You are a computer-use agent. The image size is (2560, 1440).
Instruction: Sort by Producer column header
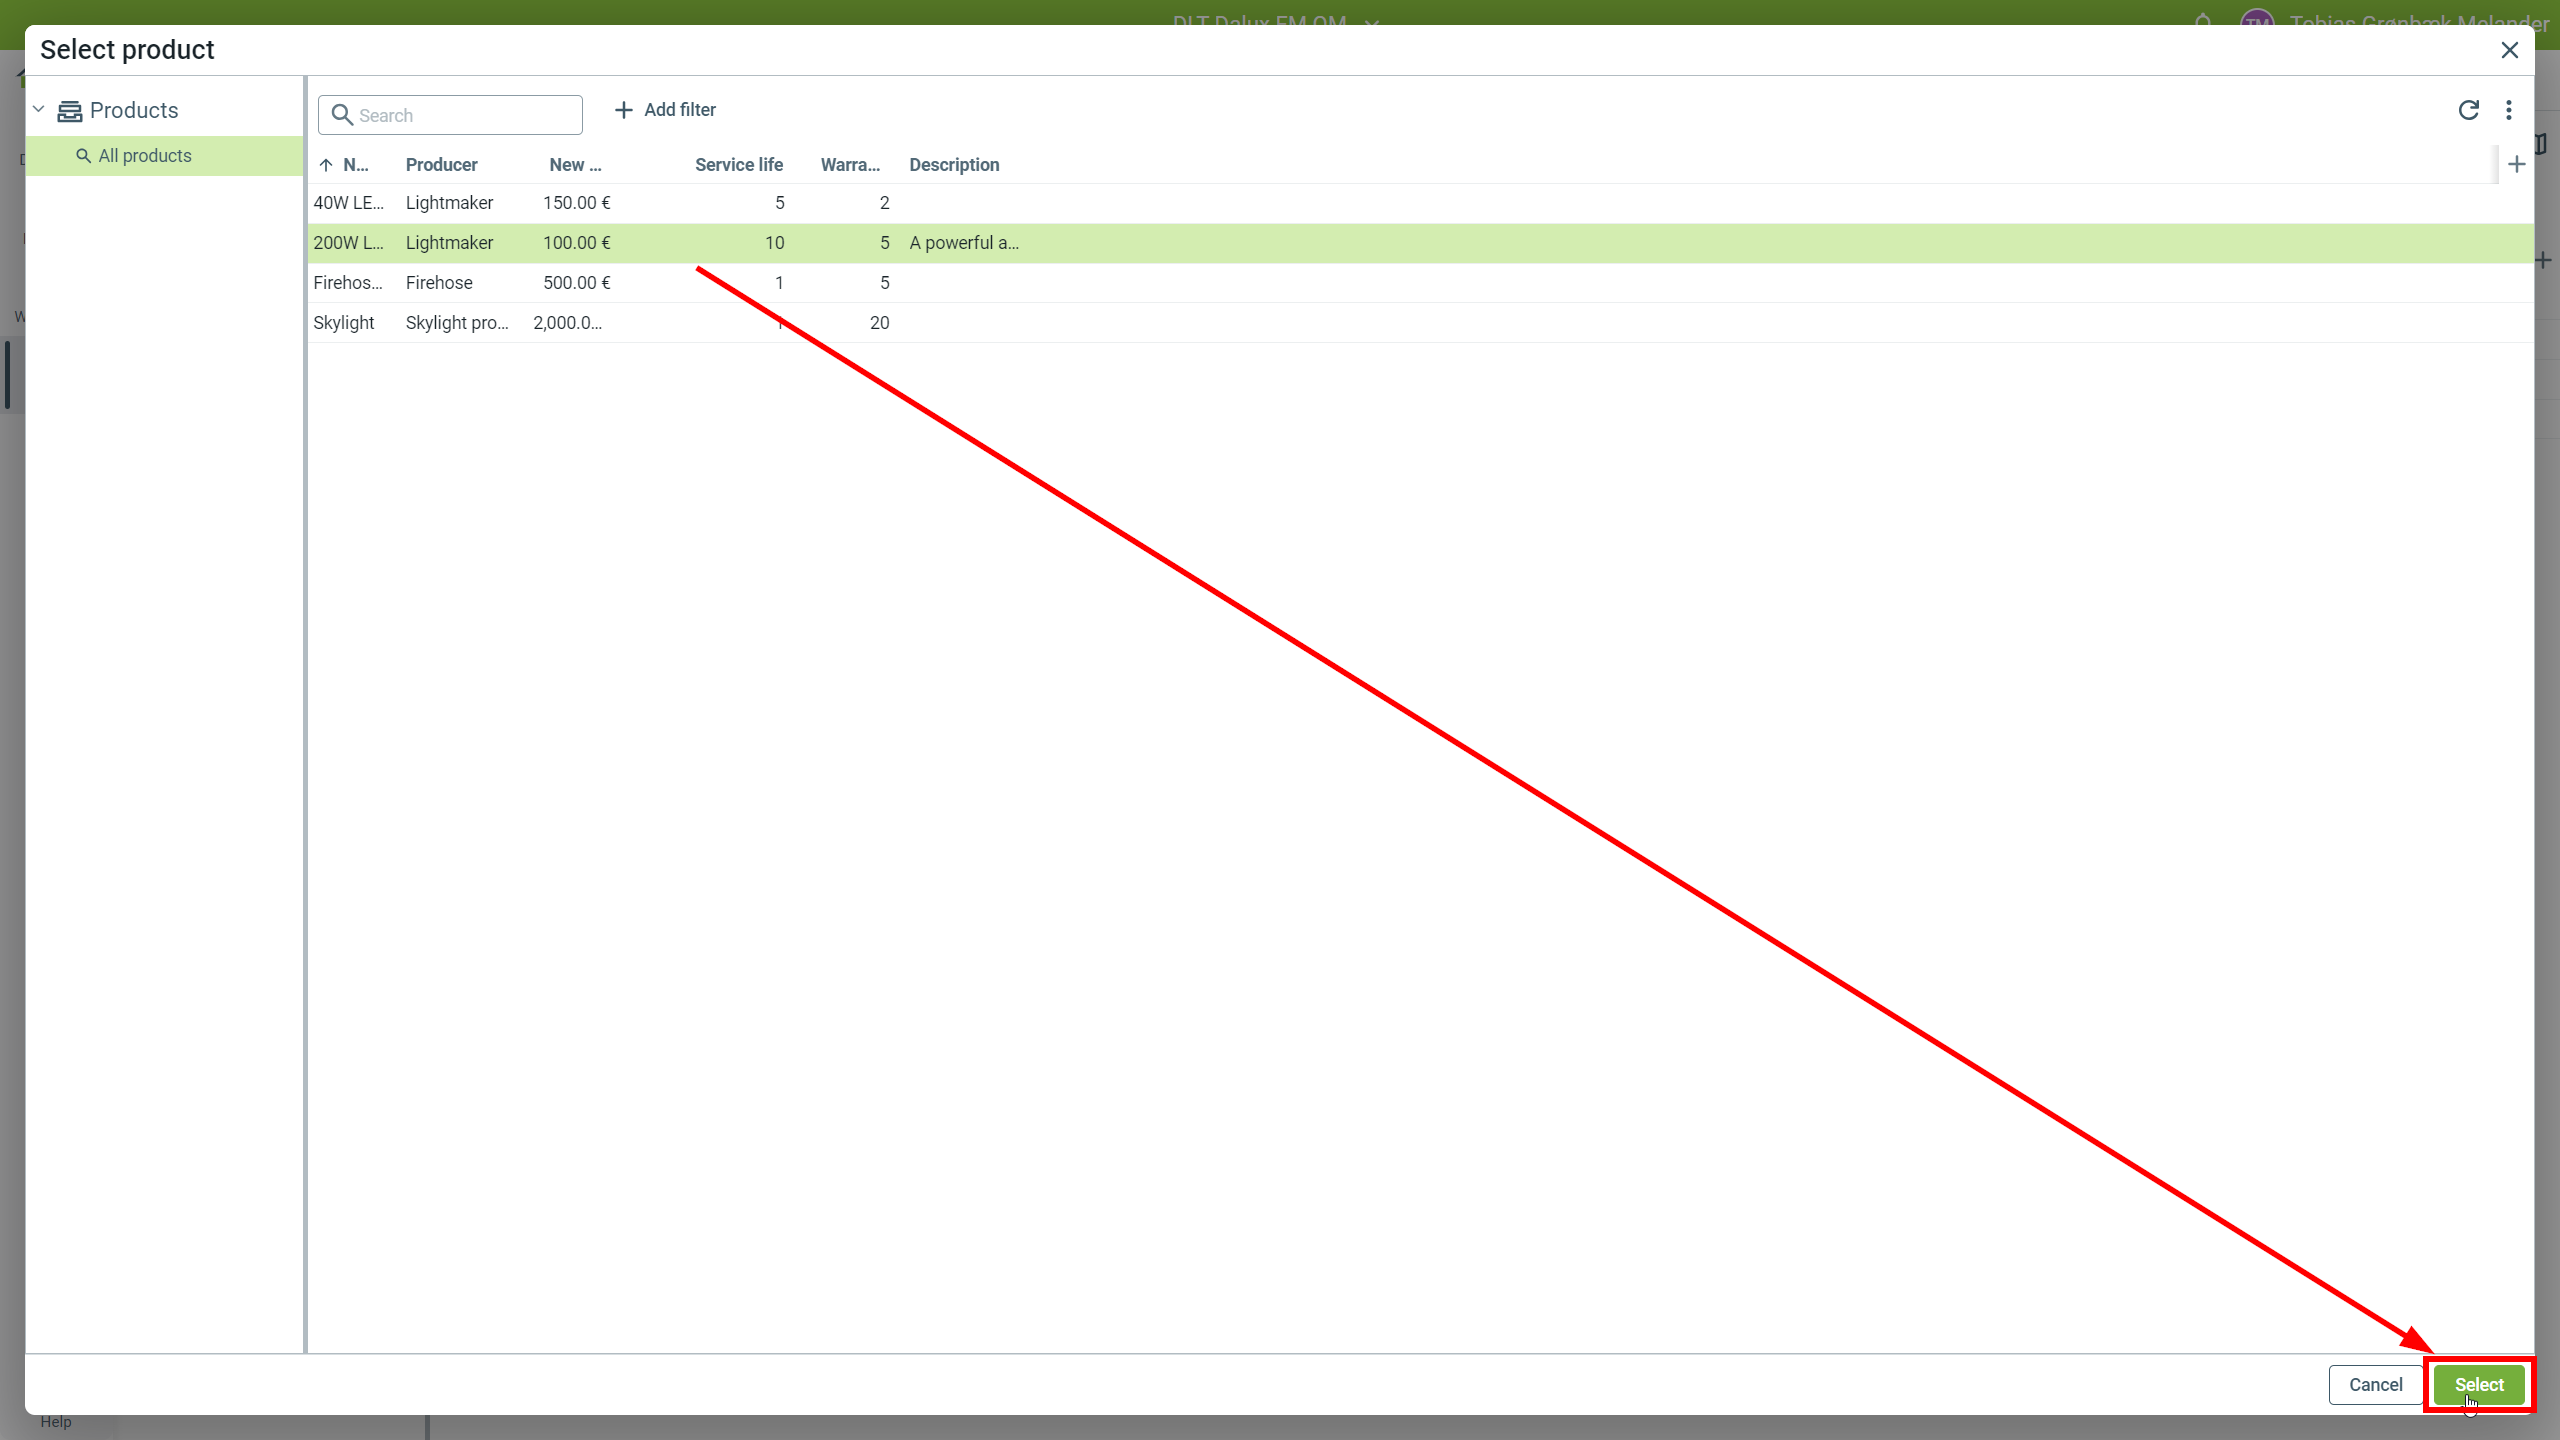[x=441, y=165]
